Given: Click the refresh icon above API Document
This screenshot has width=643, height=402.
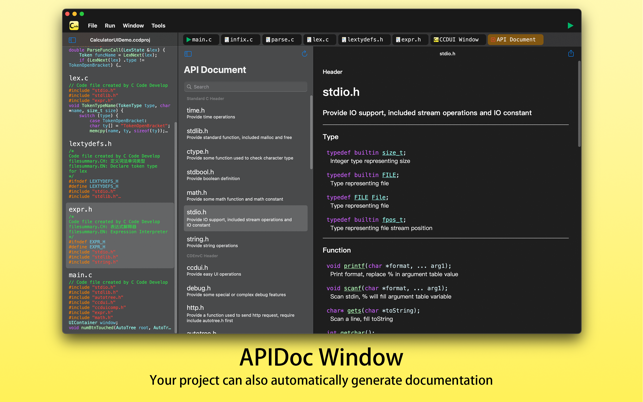Looking at the screenshot, I should 304,54.
